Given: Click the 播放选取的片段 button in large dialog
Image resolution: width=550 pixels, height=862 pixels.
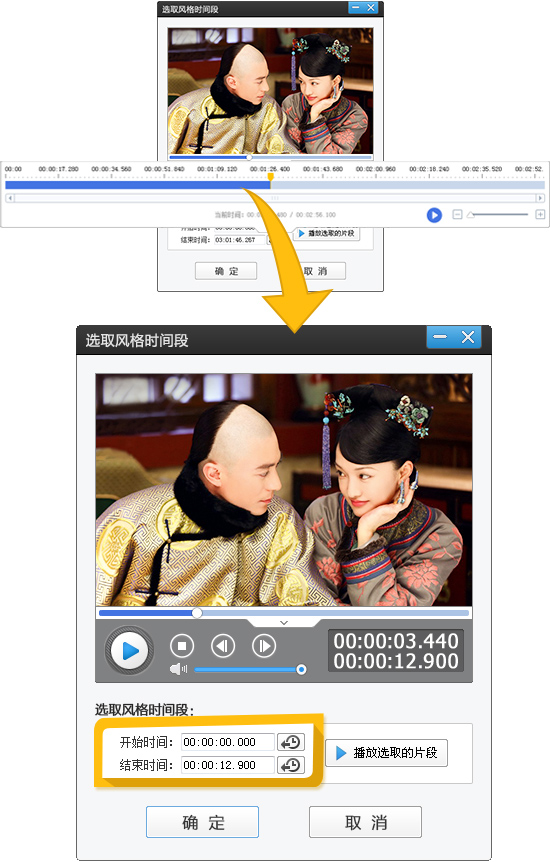Looking at the screenshot, I should click(386, 753).
